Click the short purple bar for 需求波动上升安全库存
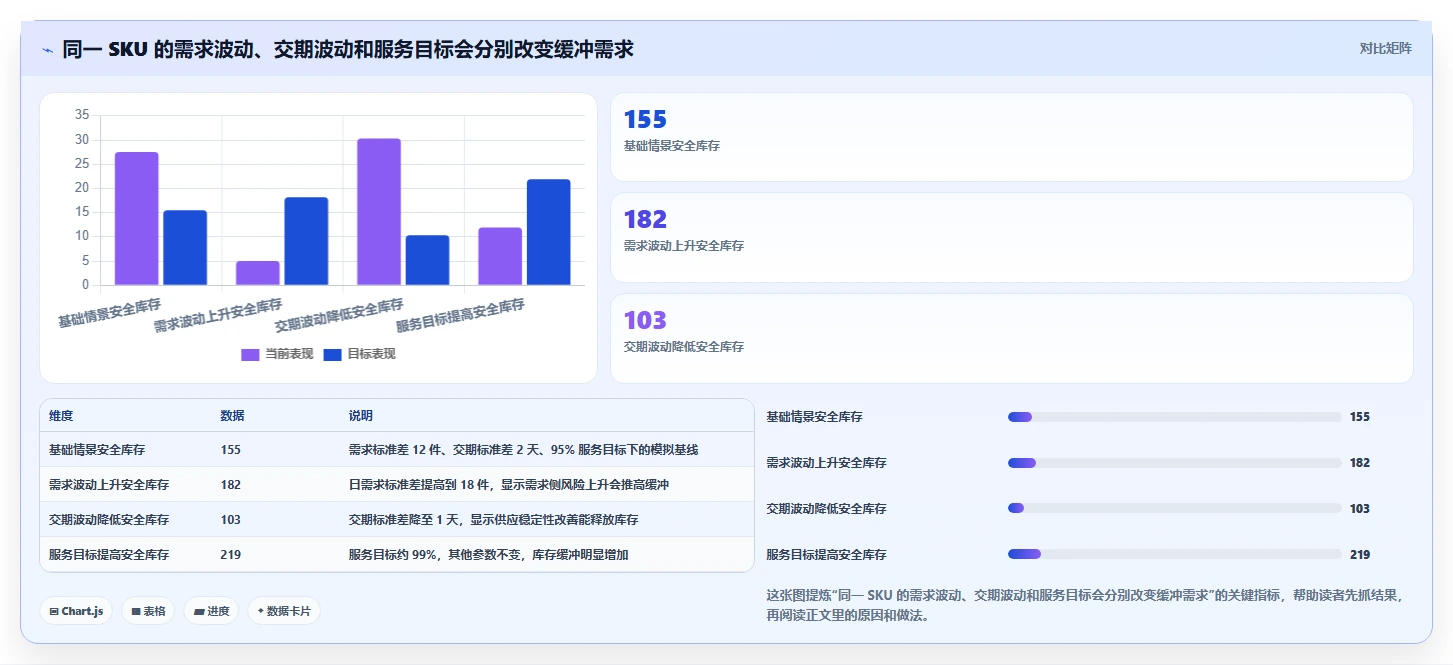 point(258,273)
